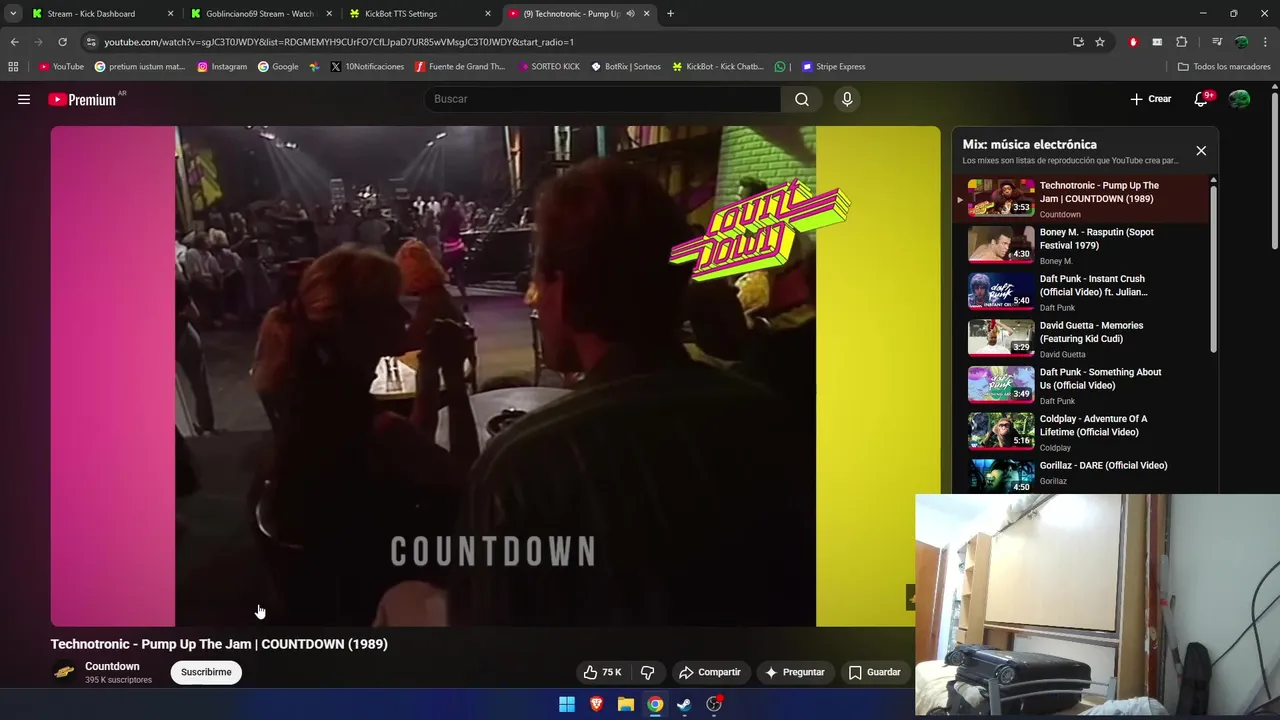Screen dimensions: 1280x720
Task: Reload the YouTube page
Action: coord(62,42)
